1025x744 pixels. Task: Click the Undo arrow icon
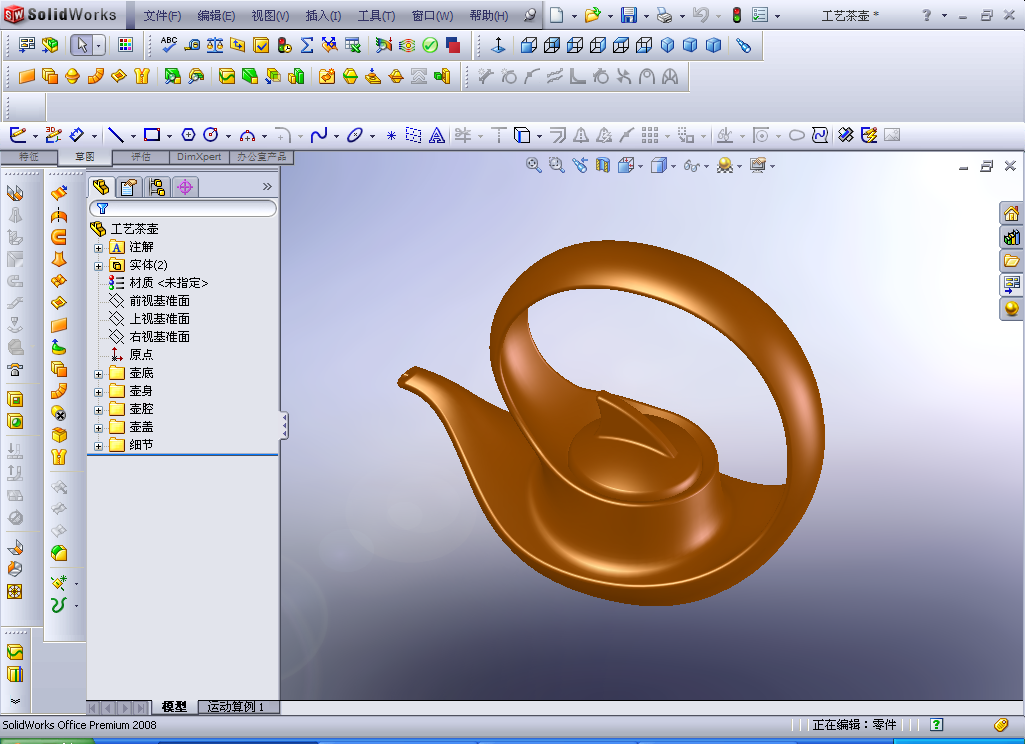[x=701, y=15]
